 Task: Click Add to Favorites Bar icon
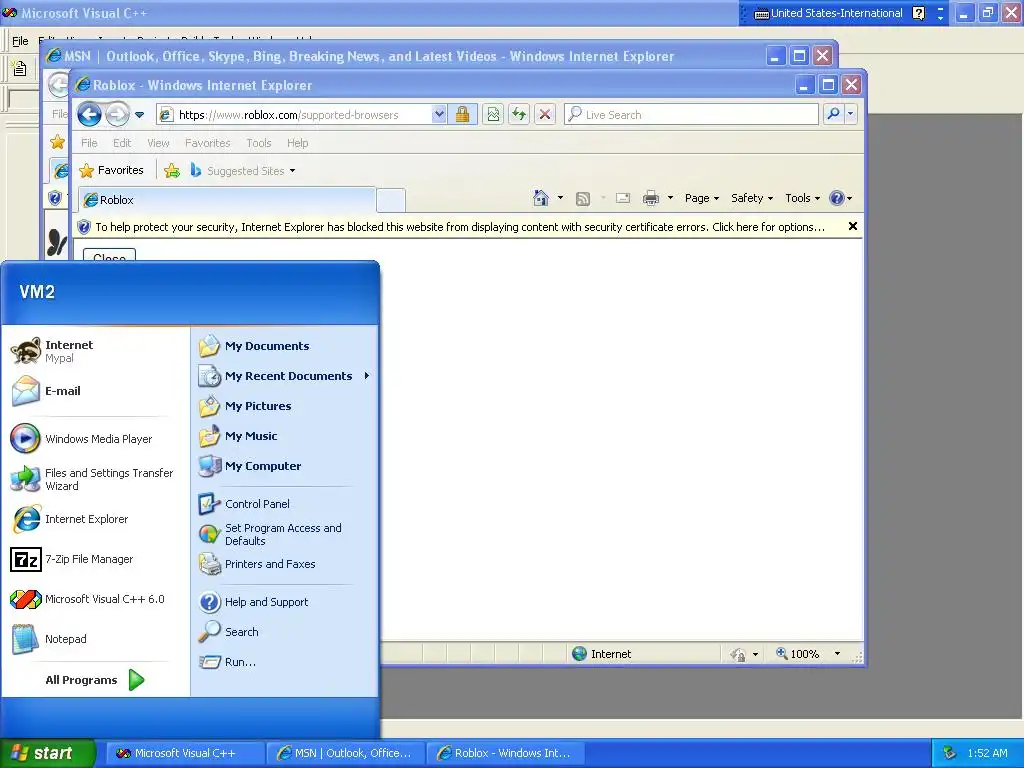click(x=172, y=171)
